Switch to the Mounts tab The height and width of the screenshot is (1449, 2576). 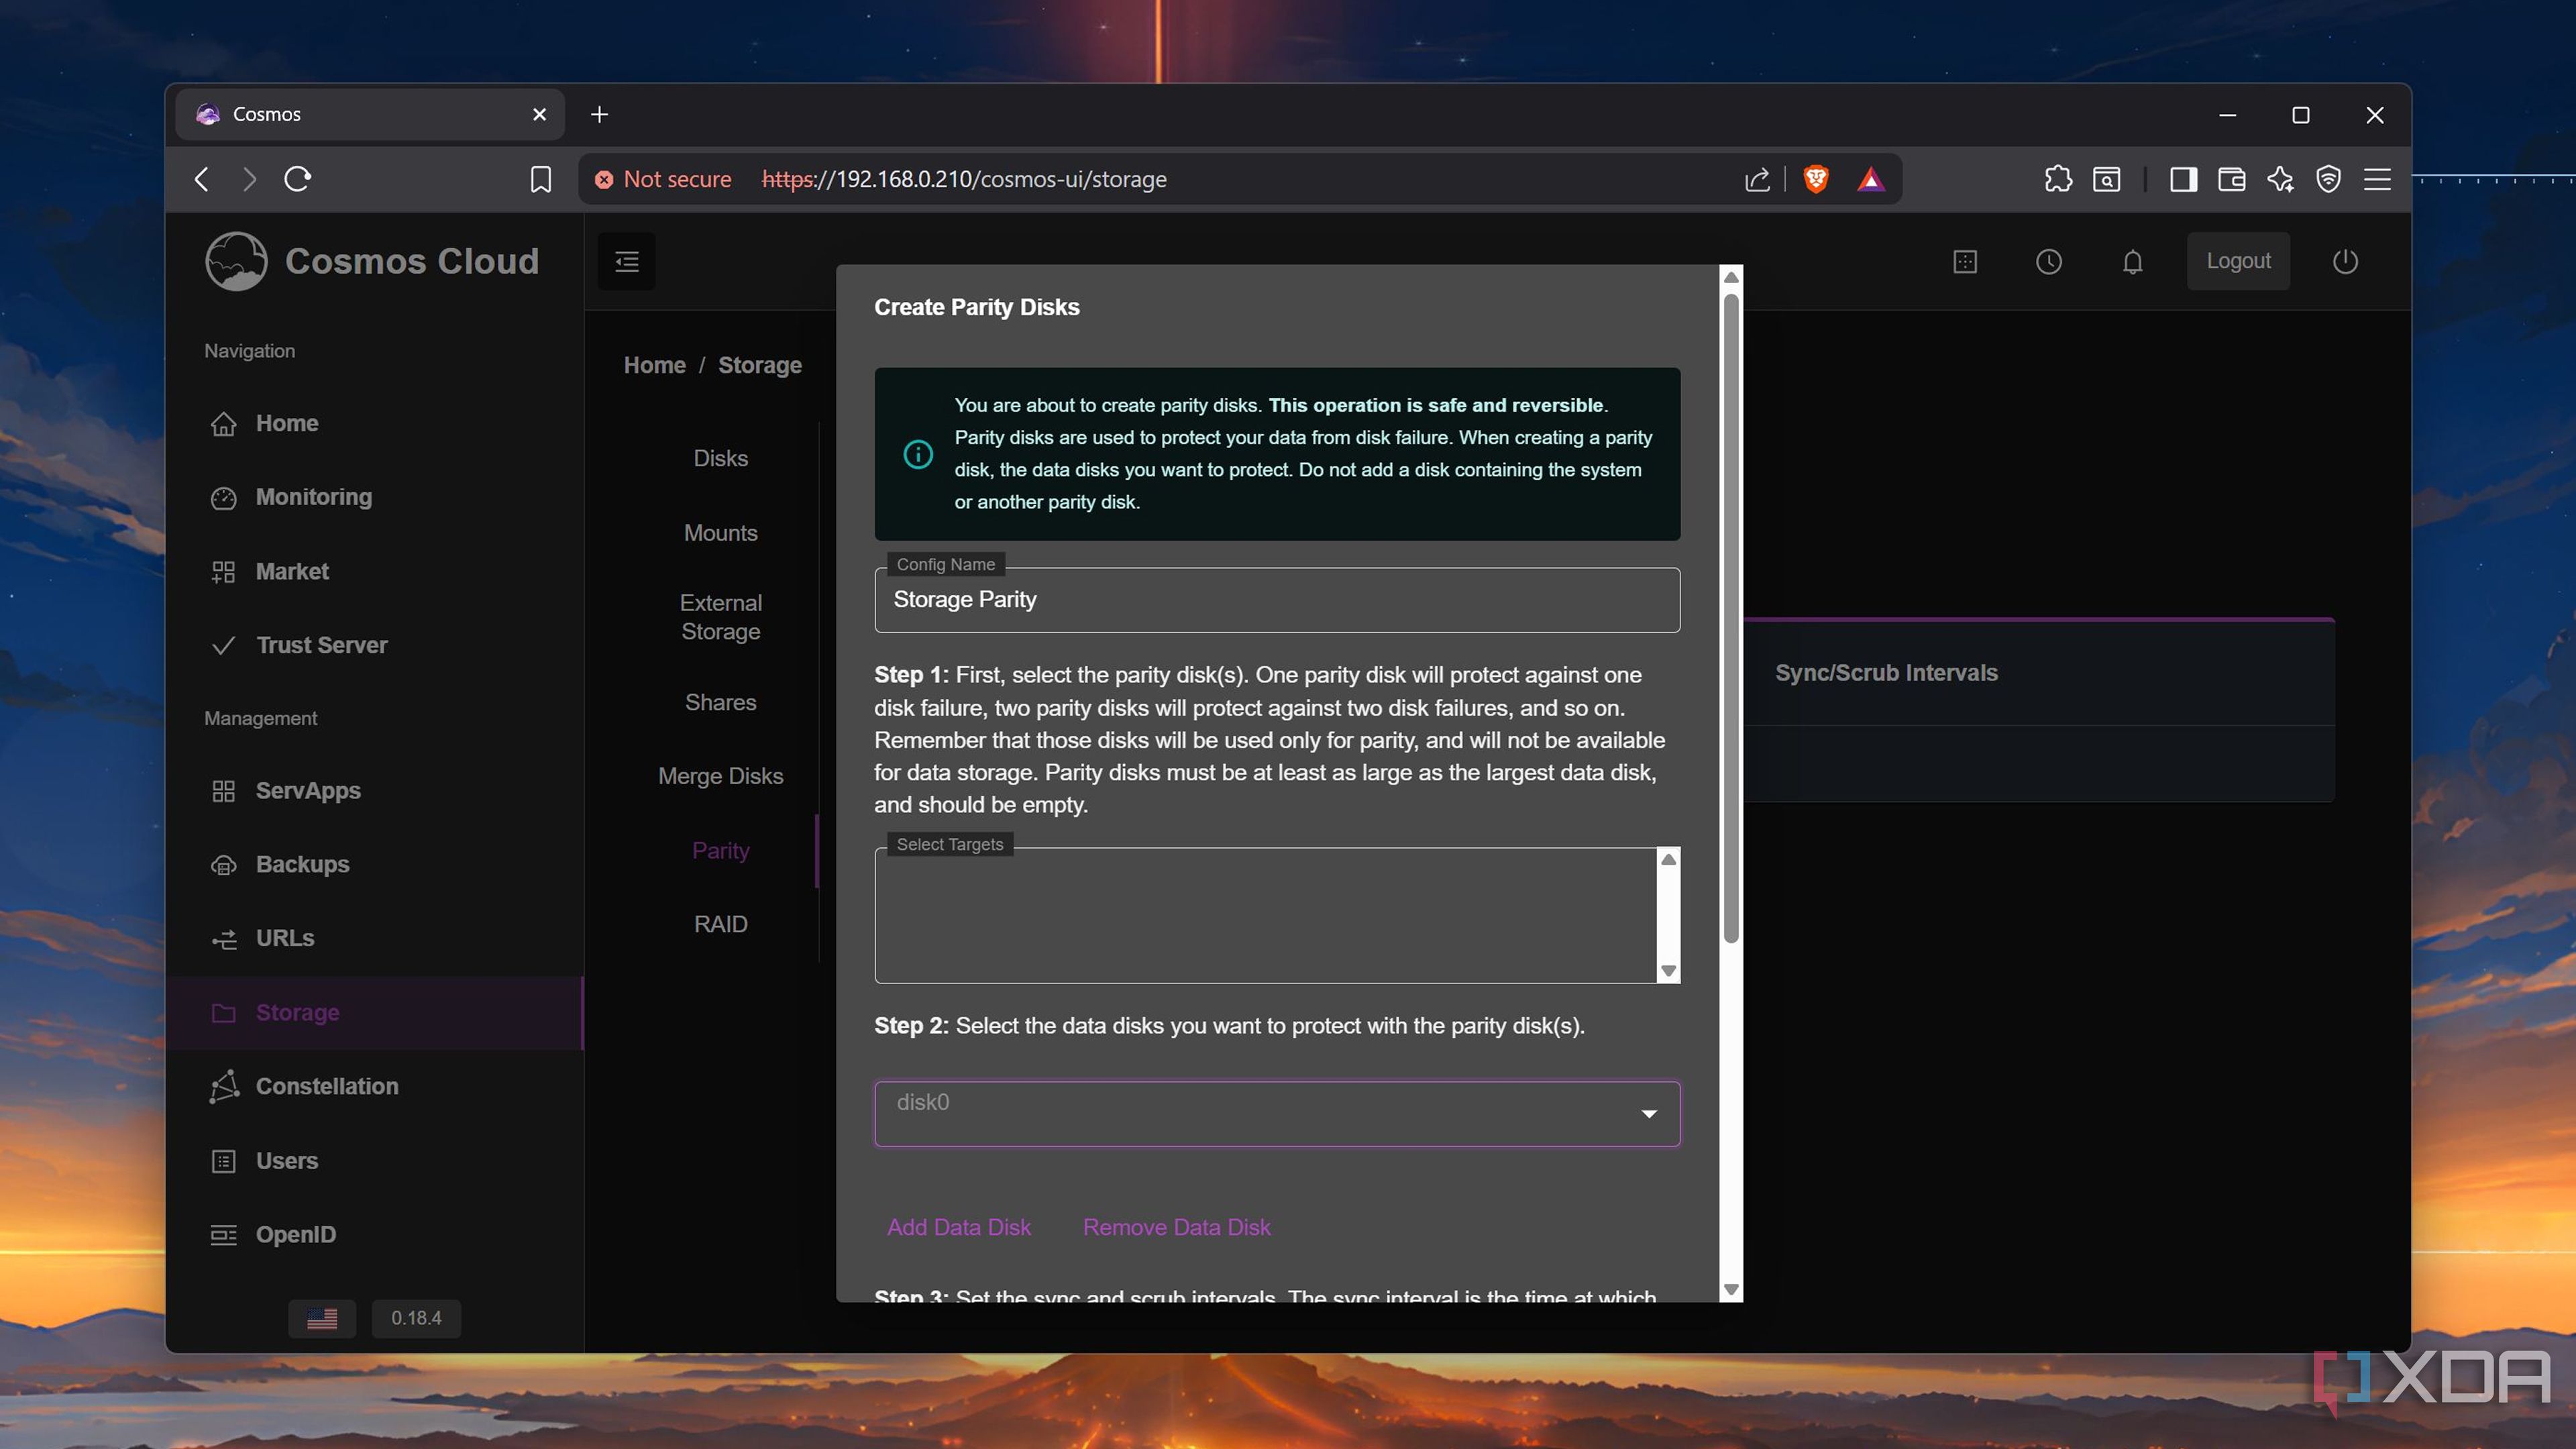[x=720, y=533]
